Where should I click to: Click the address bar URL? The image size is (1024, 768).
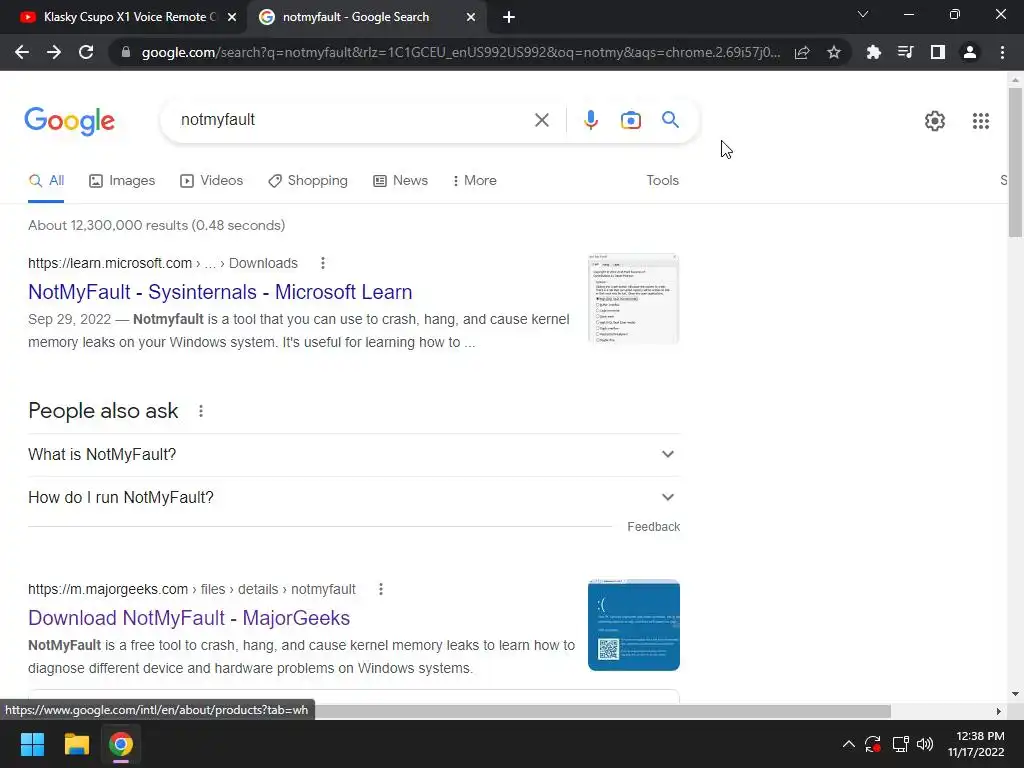(x=460, y=52)
